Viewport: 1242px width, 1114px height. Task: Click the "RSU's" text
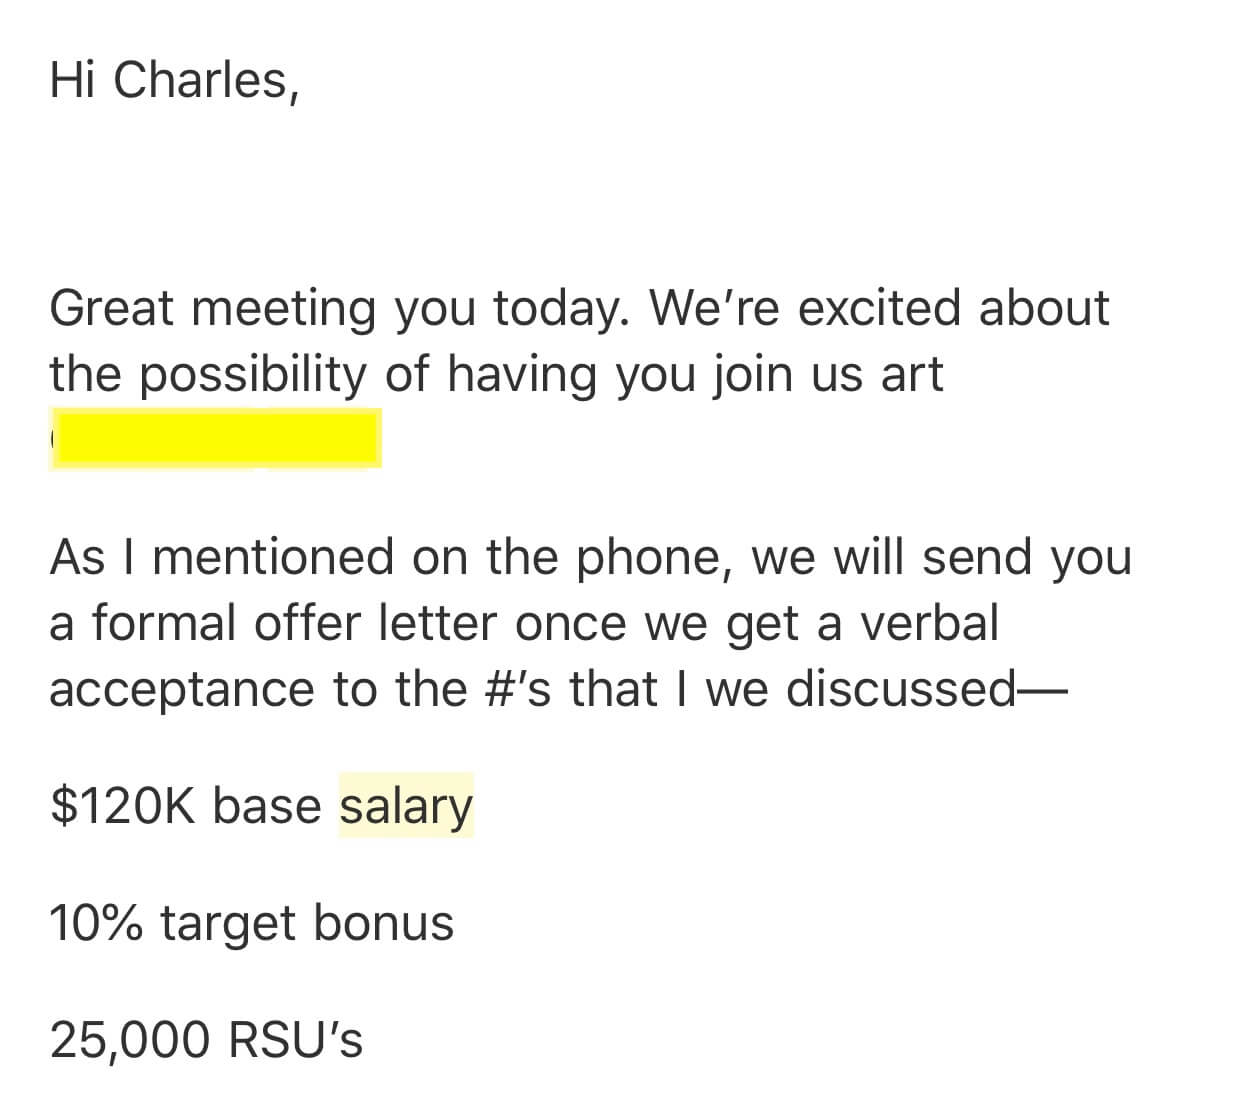coord(296,1040)
